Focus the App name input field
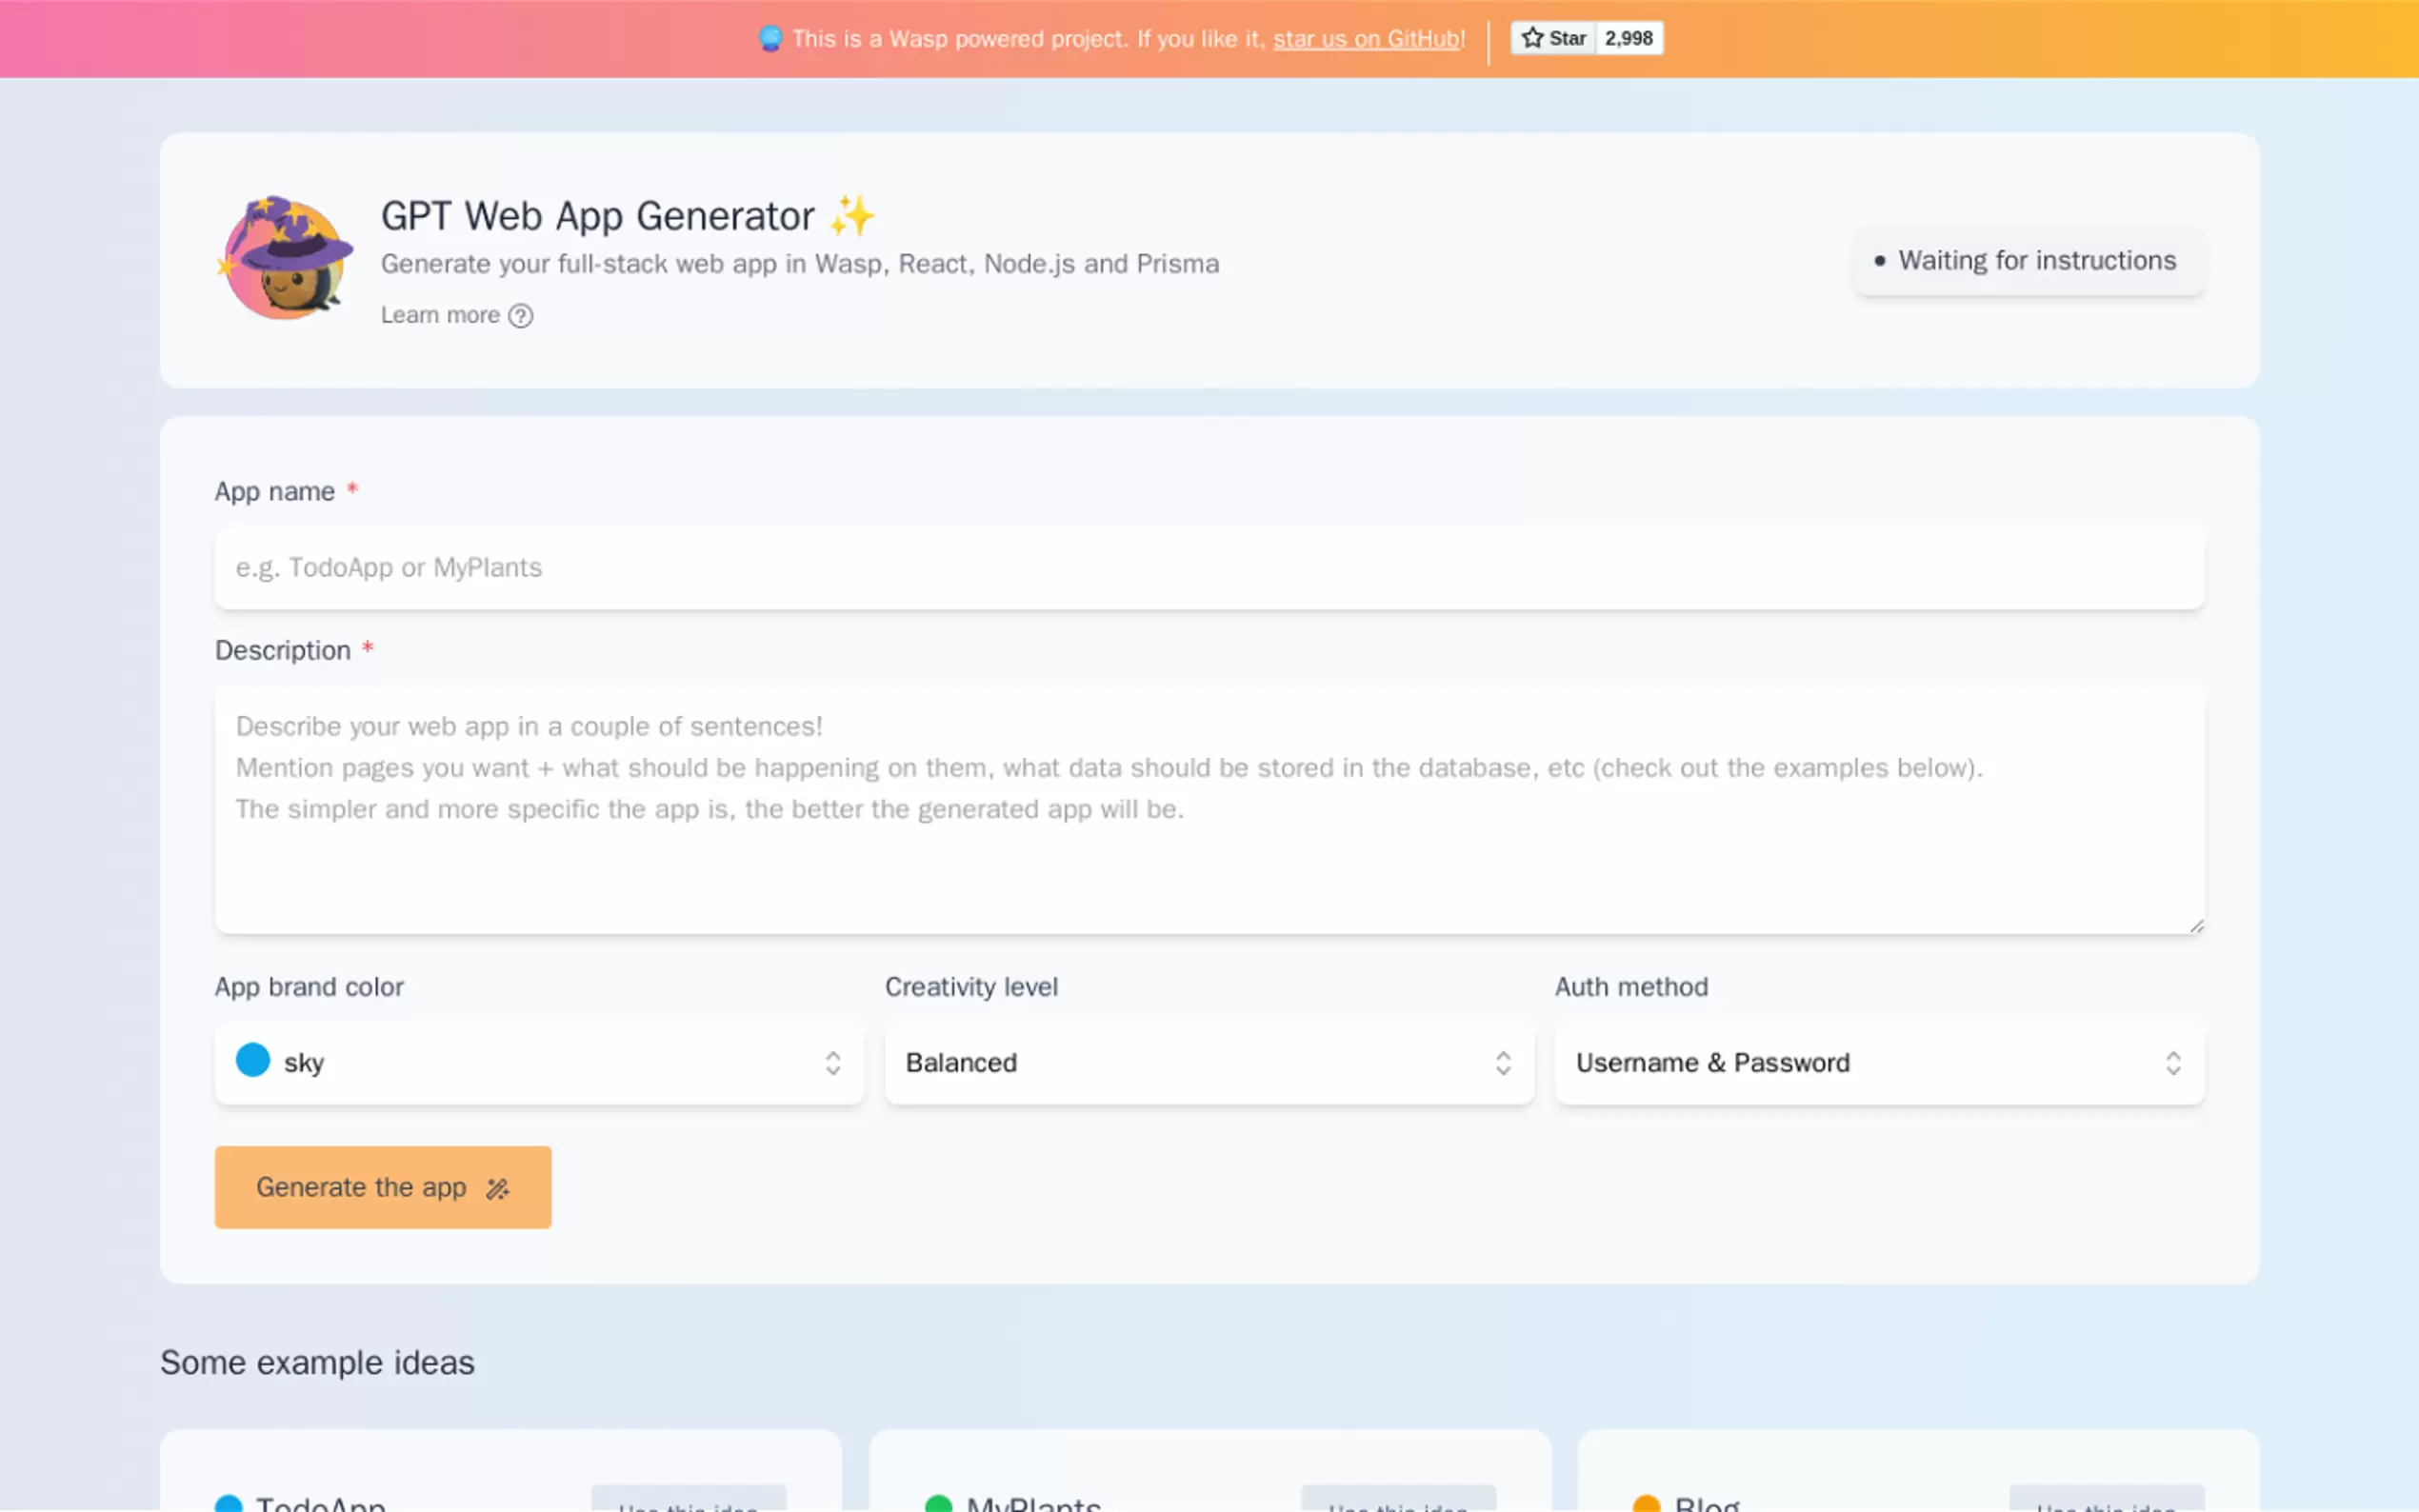The height and width of the screenshot is (1512, 2419). (1208, 568)
